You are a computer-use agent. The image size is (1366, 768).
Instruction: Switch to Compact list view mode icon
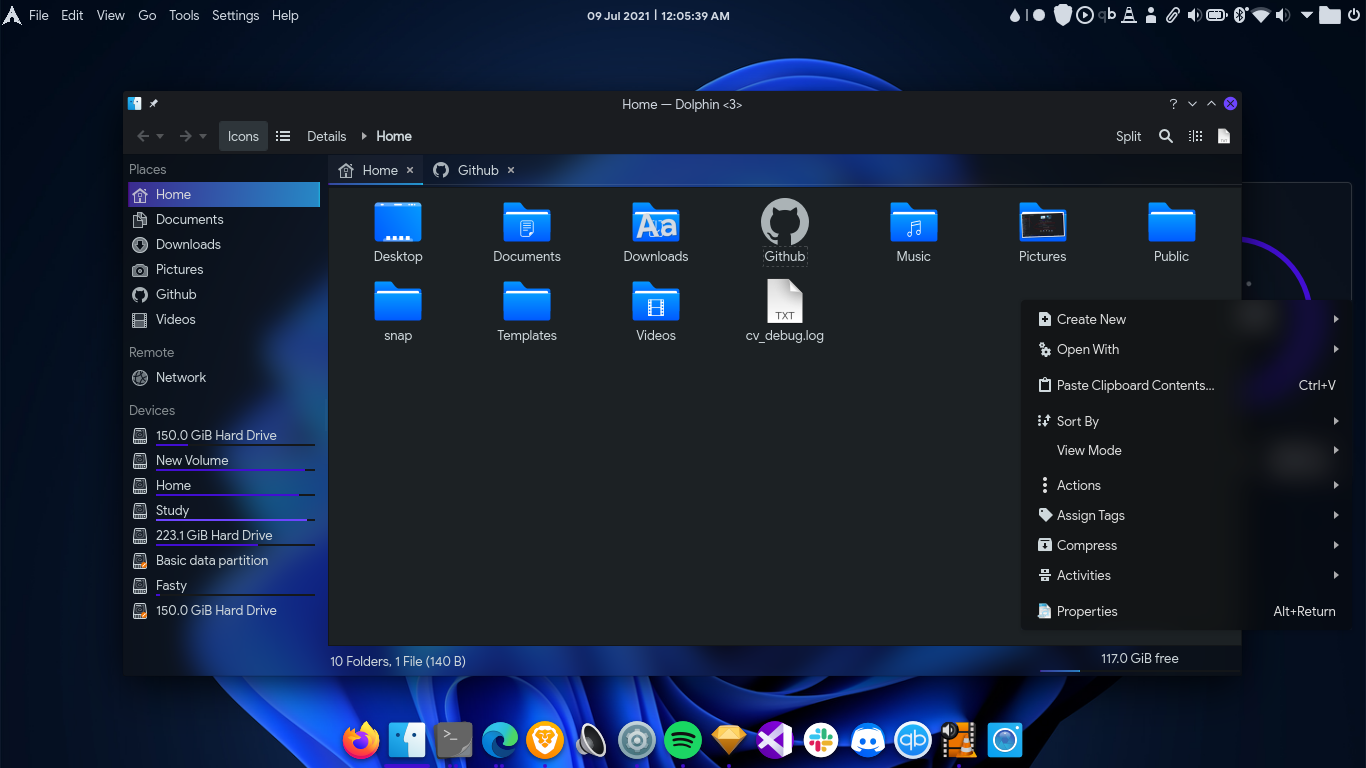pyautogui.click(x=283, y=136)
